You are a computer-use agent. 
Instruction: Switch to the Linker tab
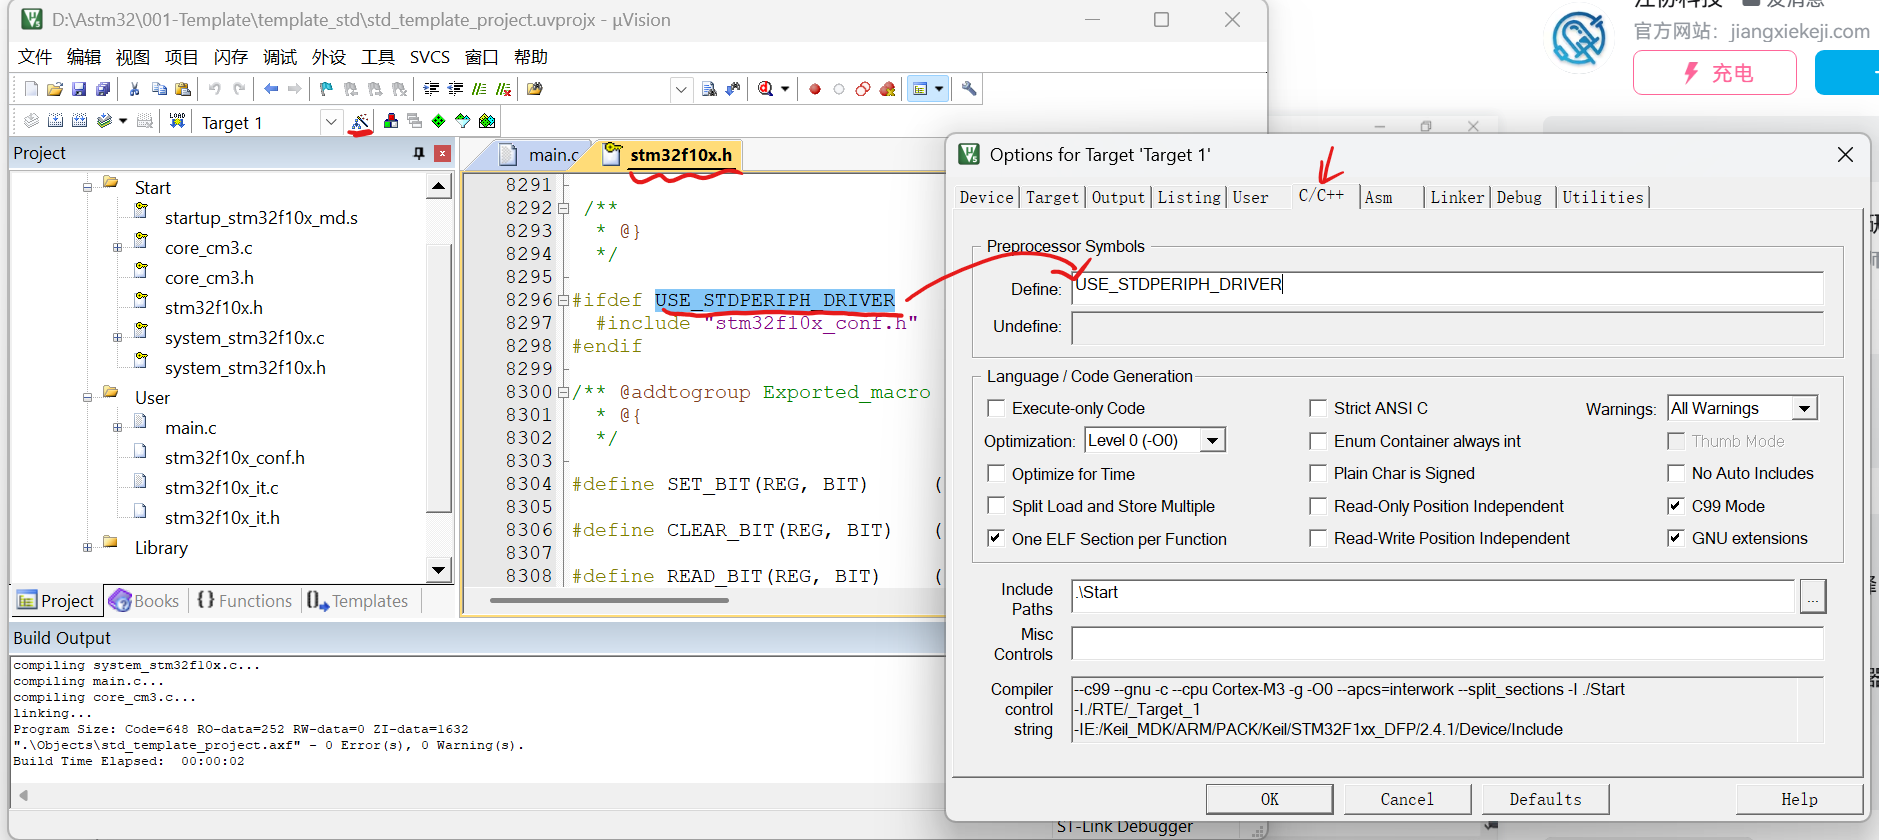click(x=1457, y=197)
